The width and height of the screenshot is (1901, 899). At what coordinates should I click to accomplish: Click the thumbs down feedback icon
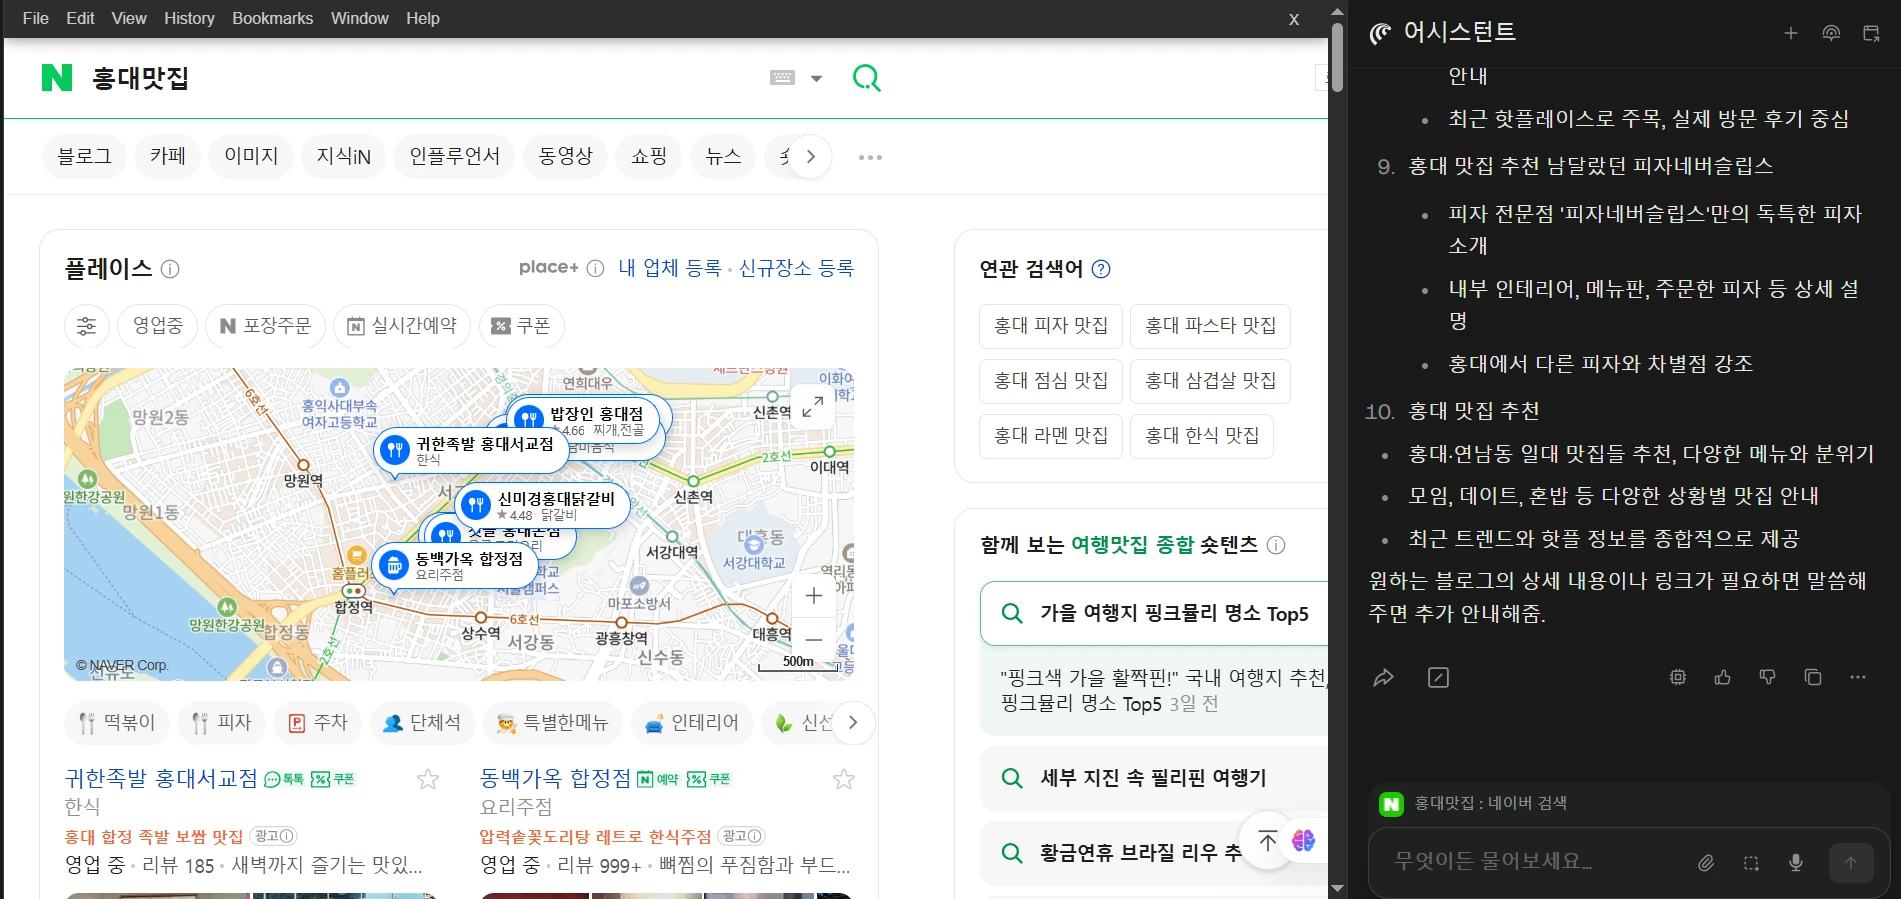click(1767, 678)
